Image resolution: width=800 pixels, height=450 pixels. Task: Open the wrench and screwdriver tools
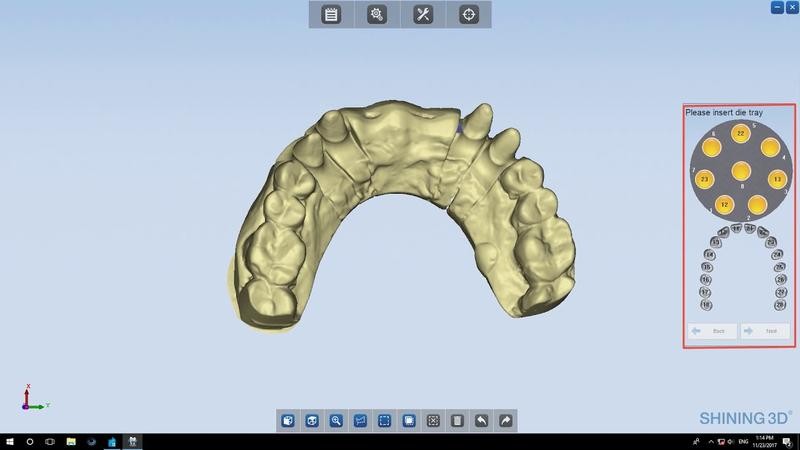423,14
